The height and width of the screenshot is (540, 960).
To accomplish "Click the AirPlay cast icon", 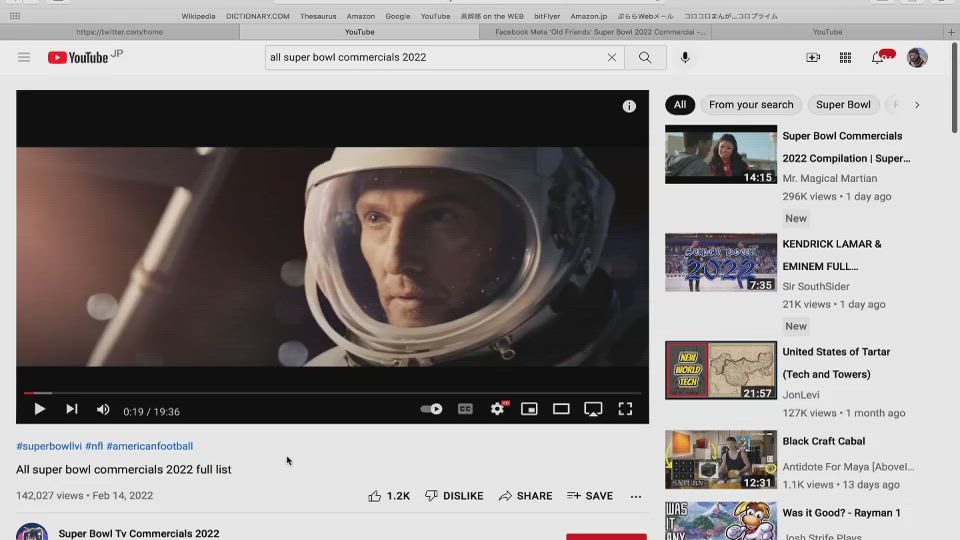I will [x=593, y=409].
